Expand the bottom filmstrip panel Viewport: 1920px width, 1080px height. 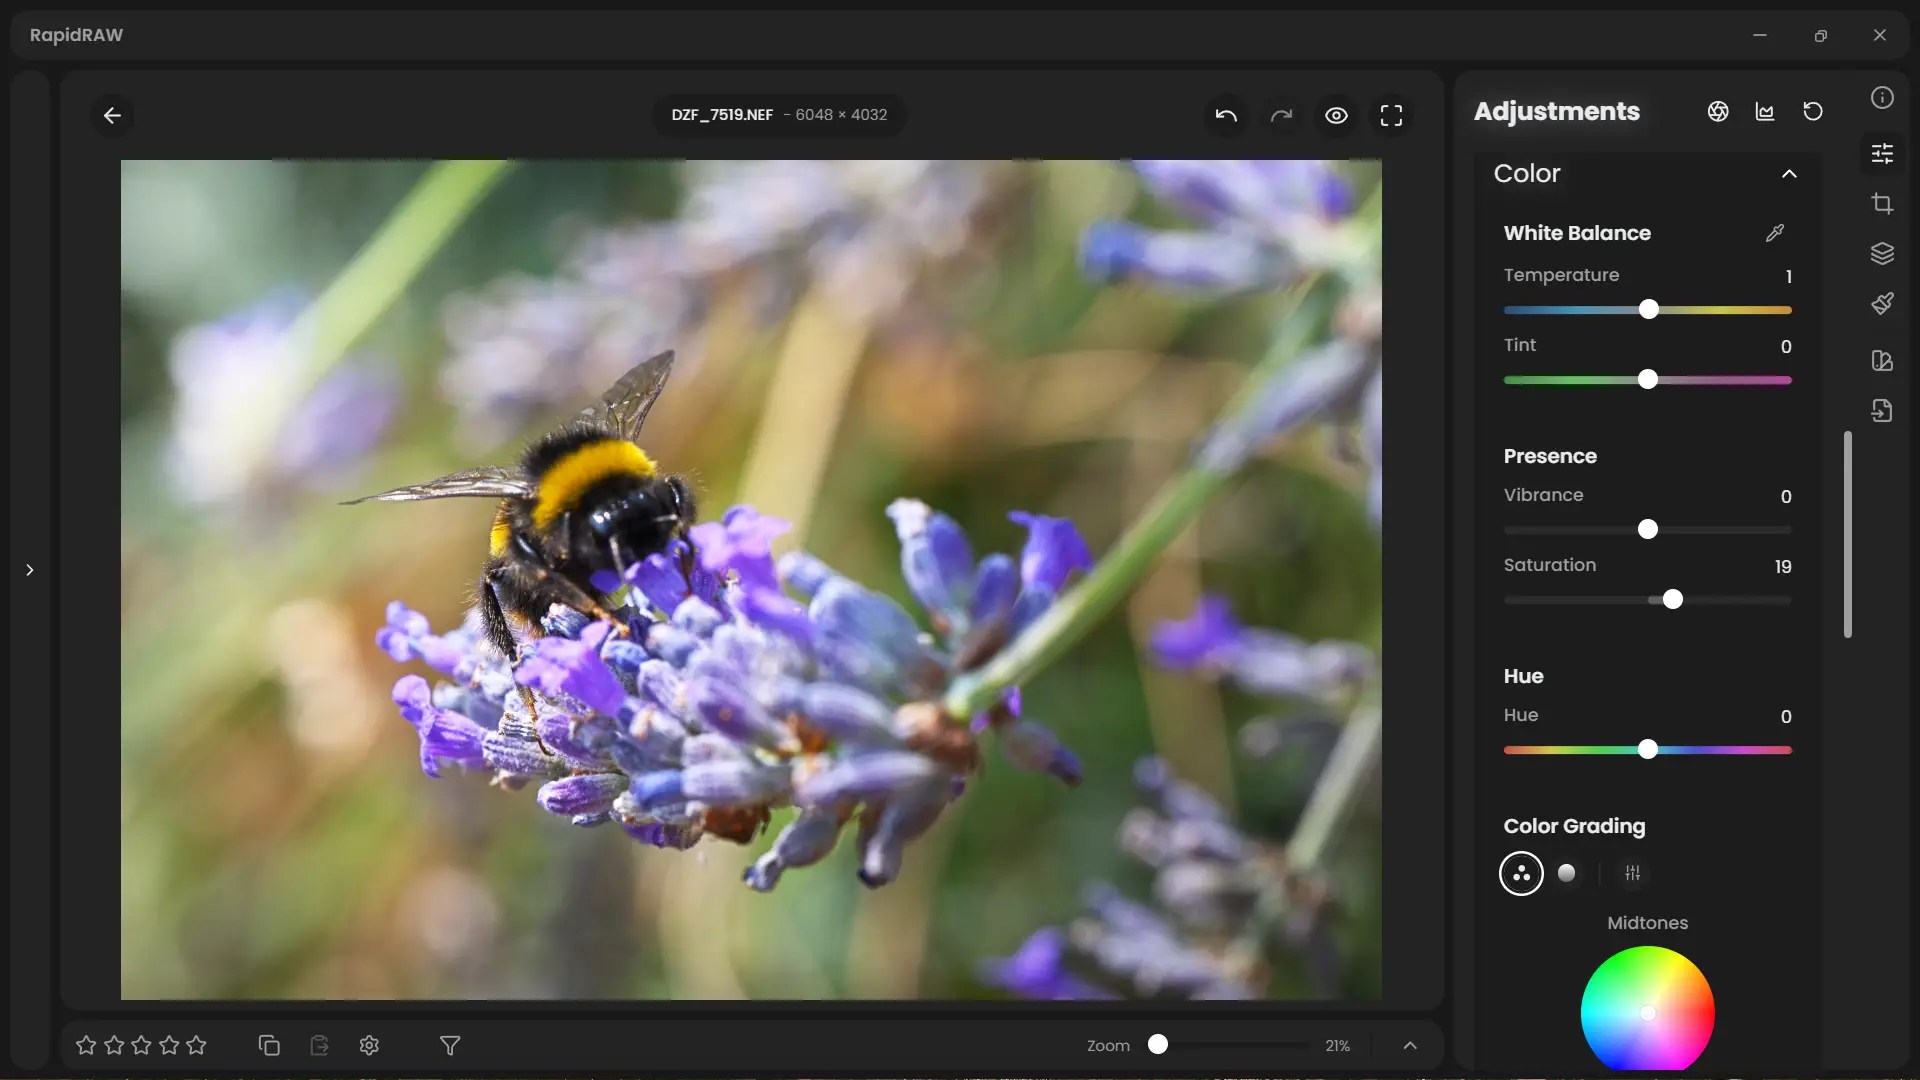click(x=1410, y=1045)
